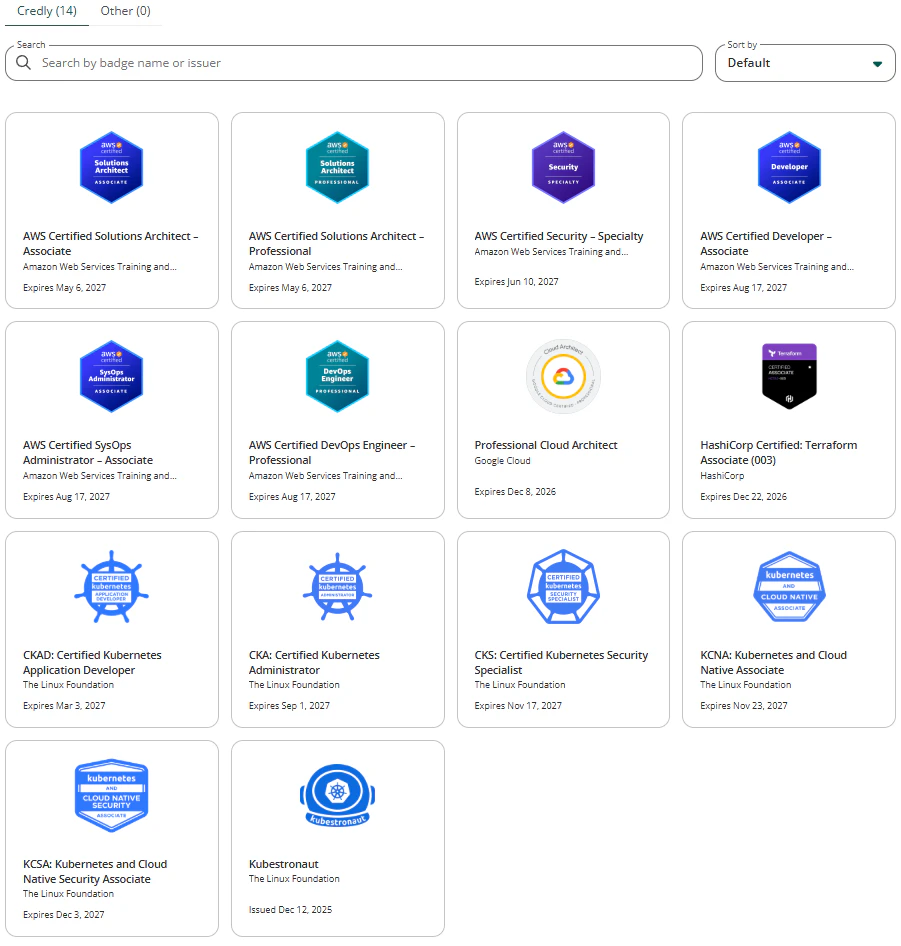Click the search magnifier icon
The height and width of the screenshot is (946, 901).
[24, 63]
